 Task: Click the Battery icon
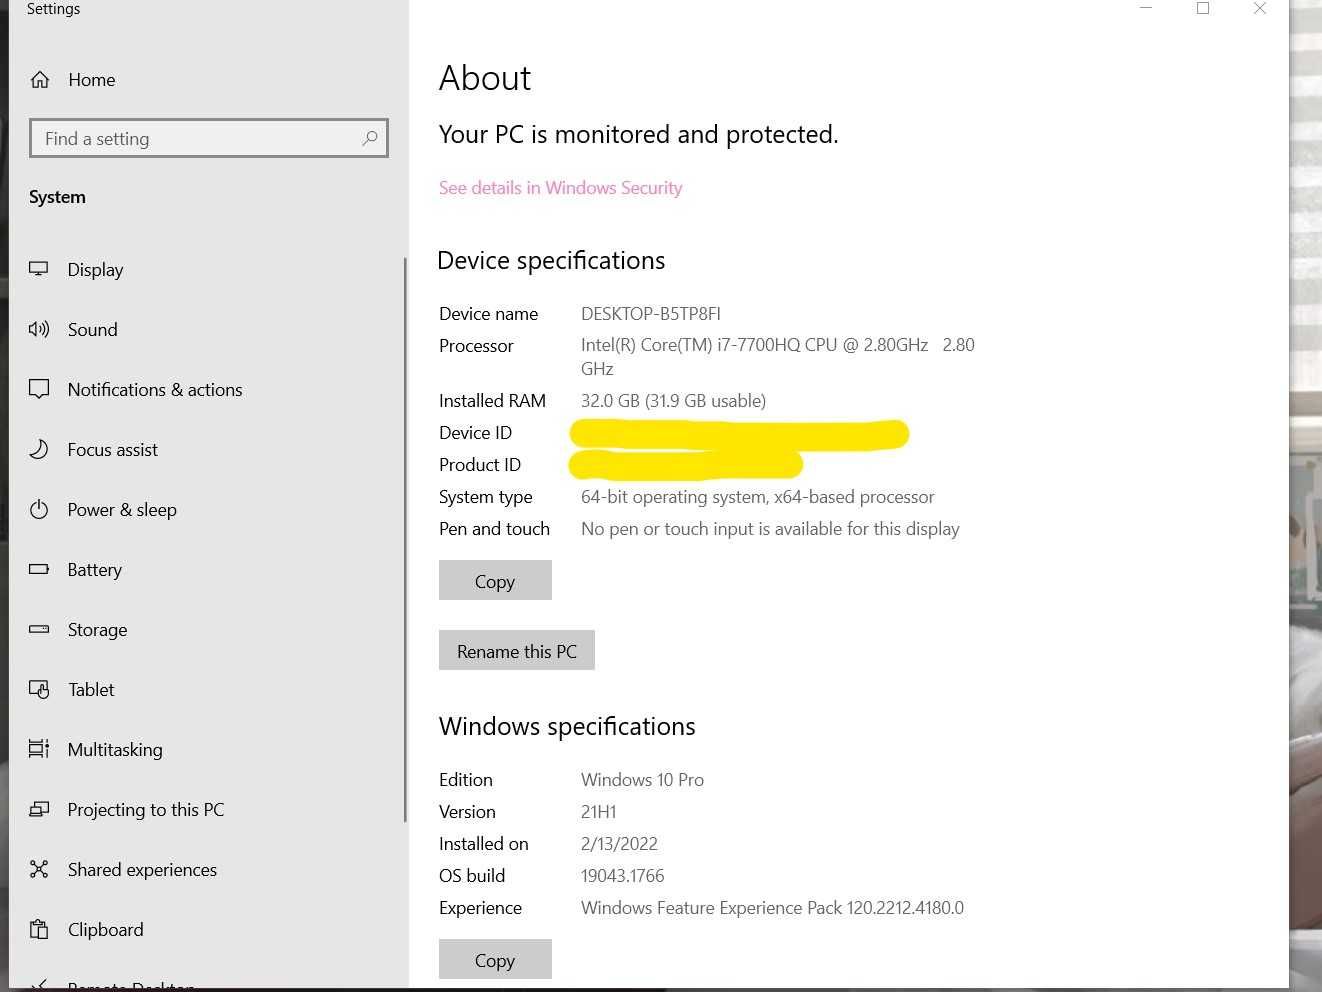click(39, 569)
